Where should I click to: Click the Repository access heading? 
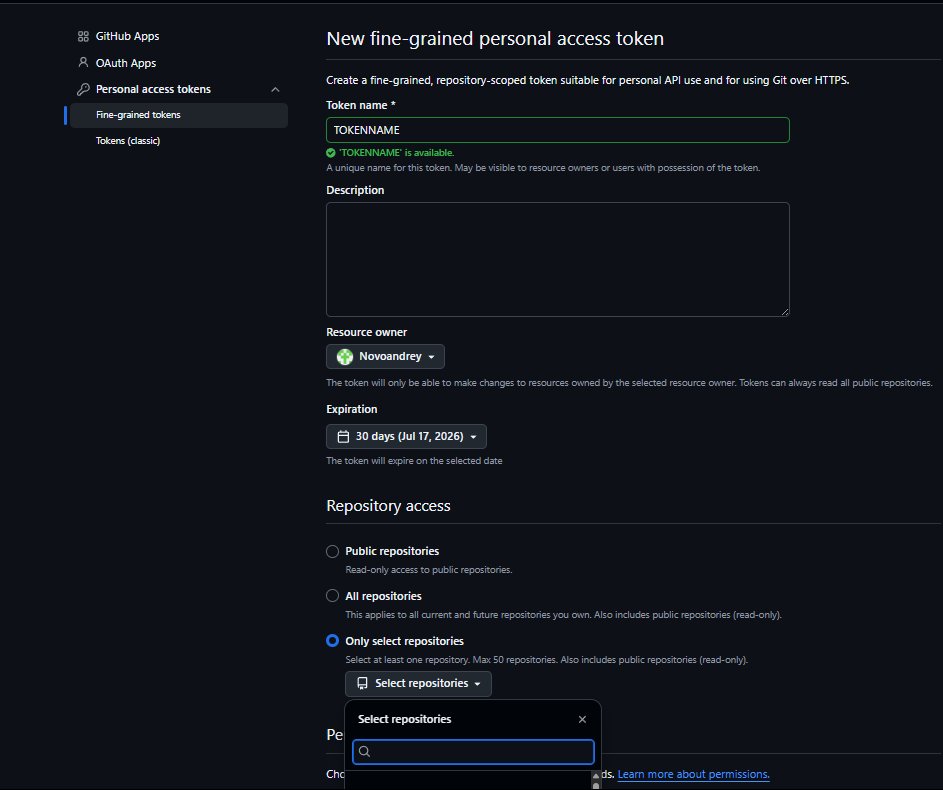388,506
